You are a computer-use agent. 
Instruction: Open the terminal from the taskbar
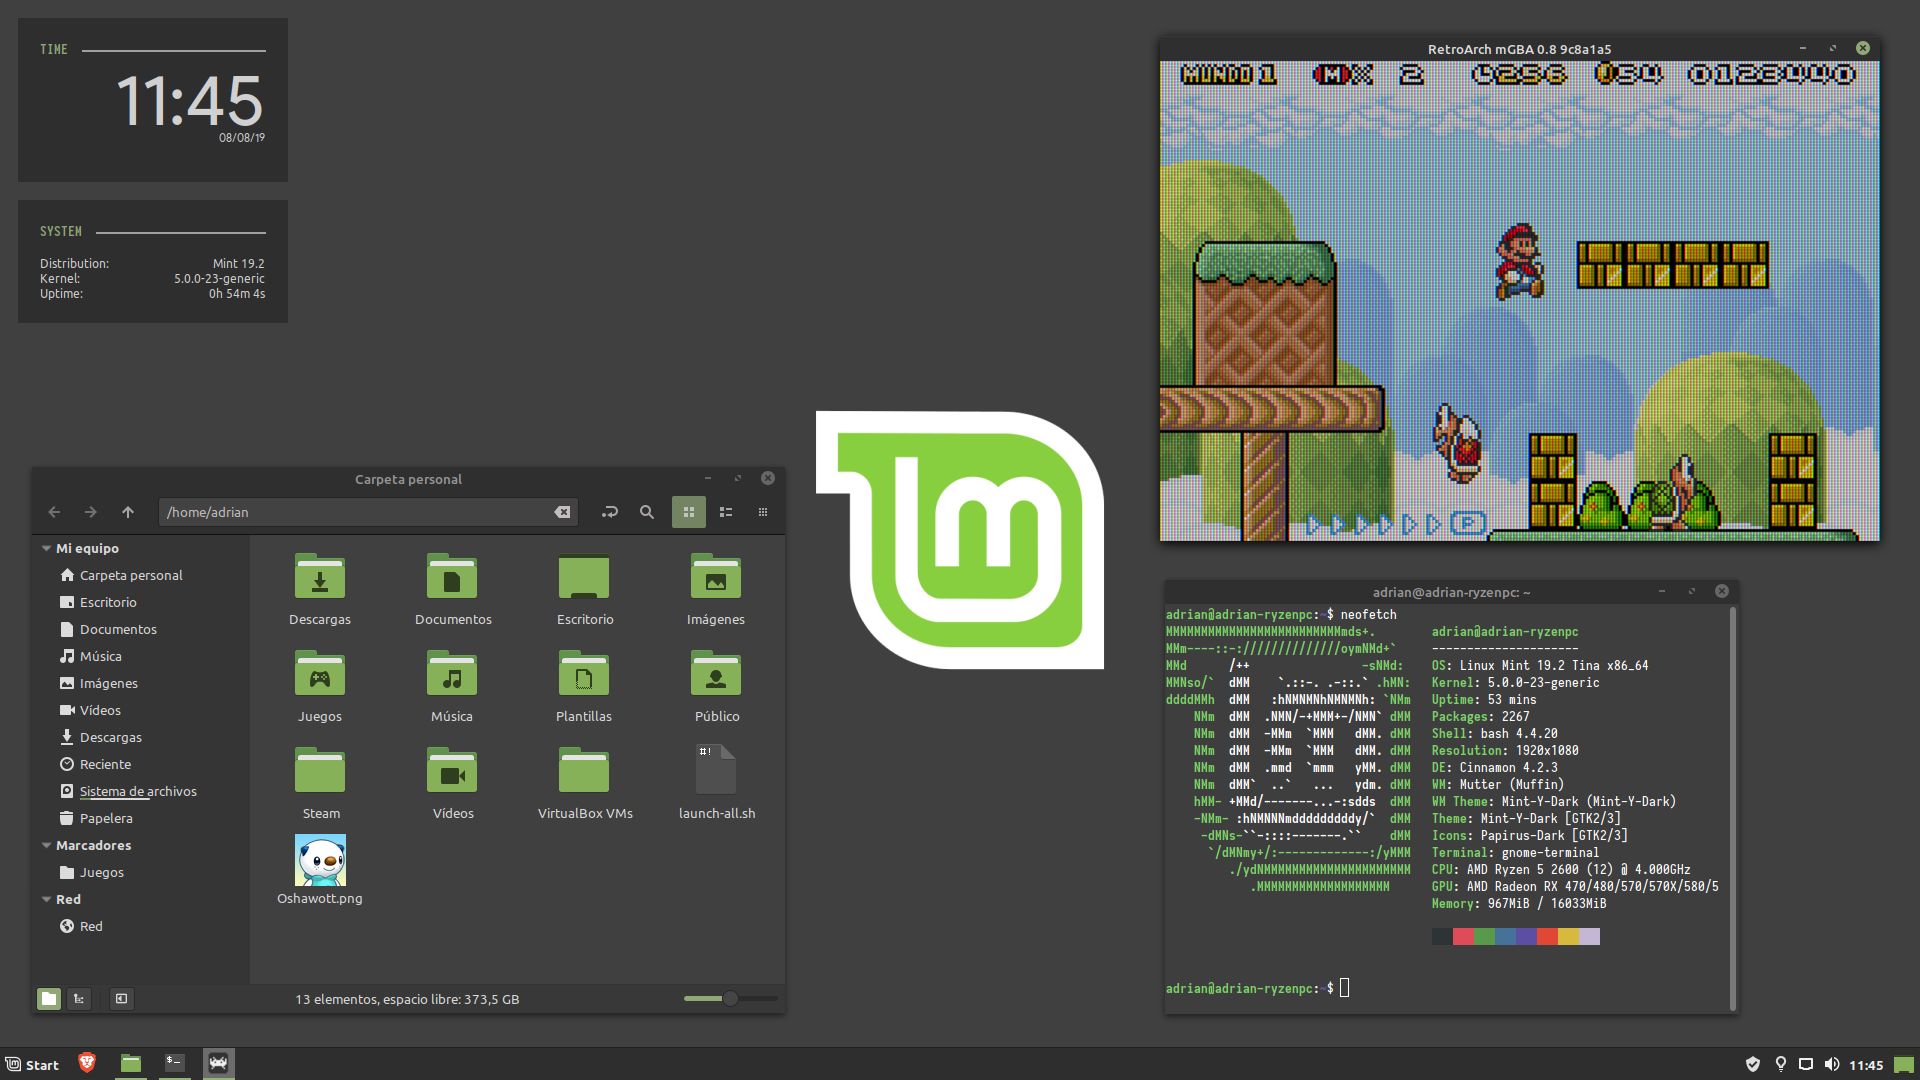pyautogui.click(x=175, y=1063)
